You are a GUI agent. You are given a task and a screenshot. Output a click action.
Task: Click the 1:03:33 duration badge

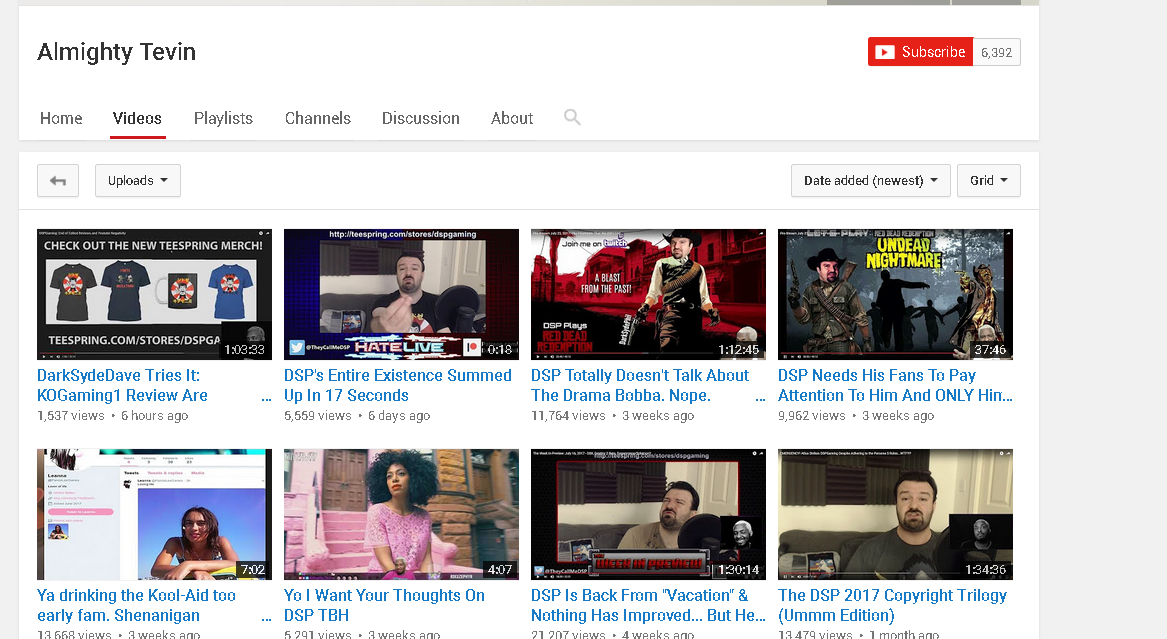click(245, 349)
